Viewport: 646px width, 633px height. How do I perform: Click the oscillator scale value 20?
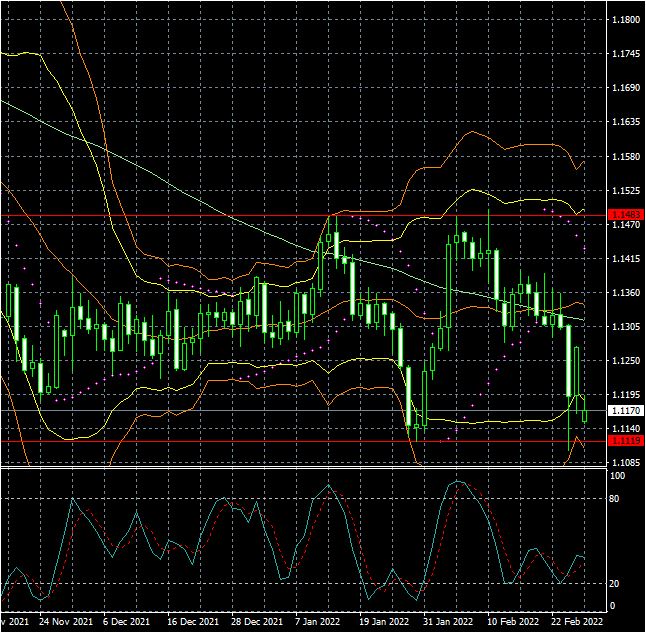(614, 584)
